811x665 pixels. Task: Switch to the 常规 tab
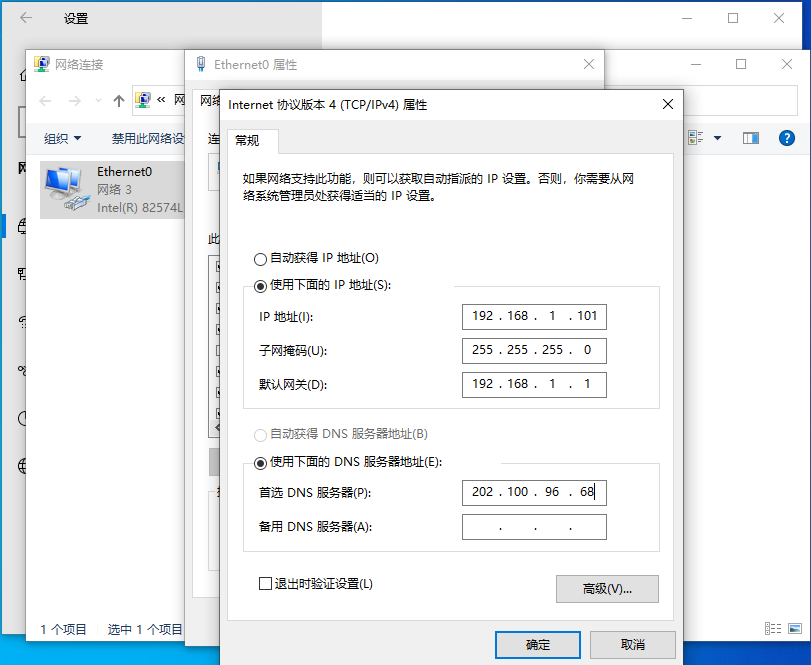252,141
